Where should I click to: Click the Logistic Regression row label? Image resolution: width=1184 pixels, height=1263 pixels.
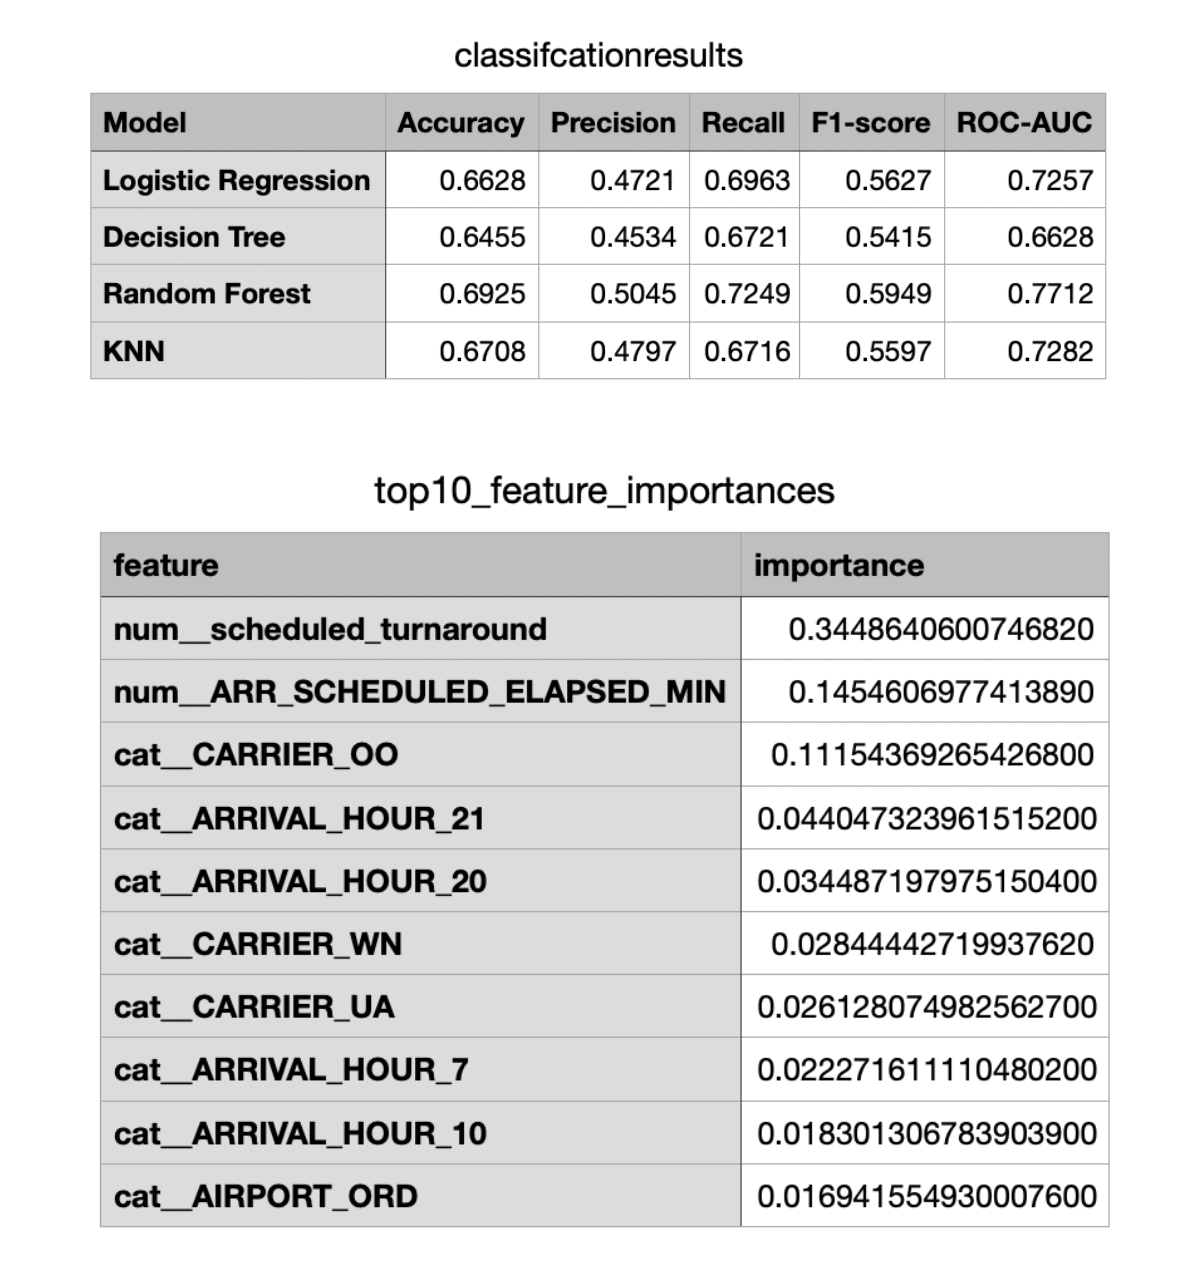coord(236,181)
